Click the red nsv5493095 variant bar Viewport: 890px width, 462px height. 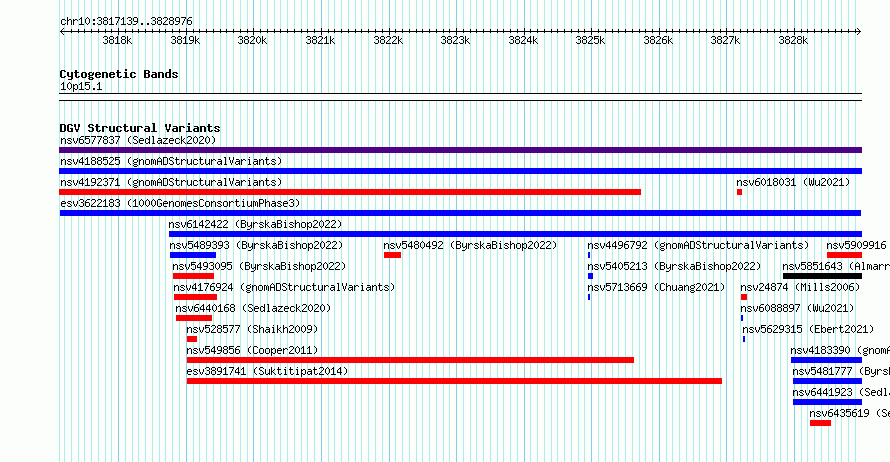point(193,276)
